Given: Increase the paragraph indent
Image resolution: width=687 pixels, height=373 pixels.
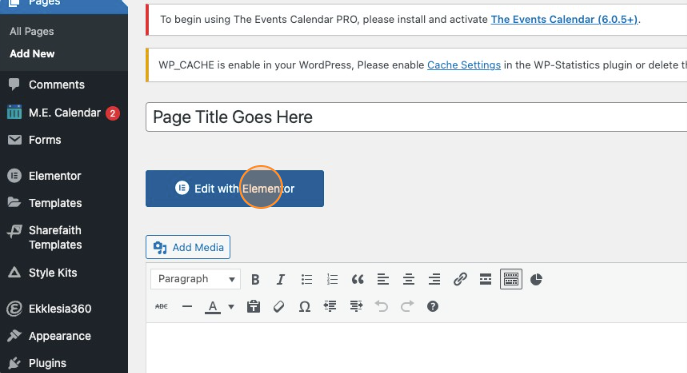Looking at the screenshot, I should (x=356, y=306).
